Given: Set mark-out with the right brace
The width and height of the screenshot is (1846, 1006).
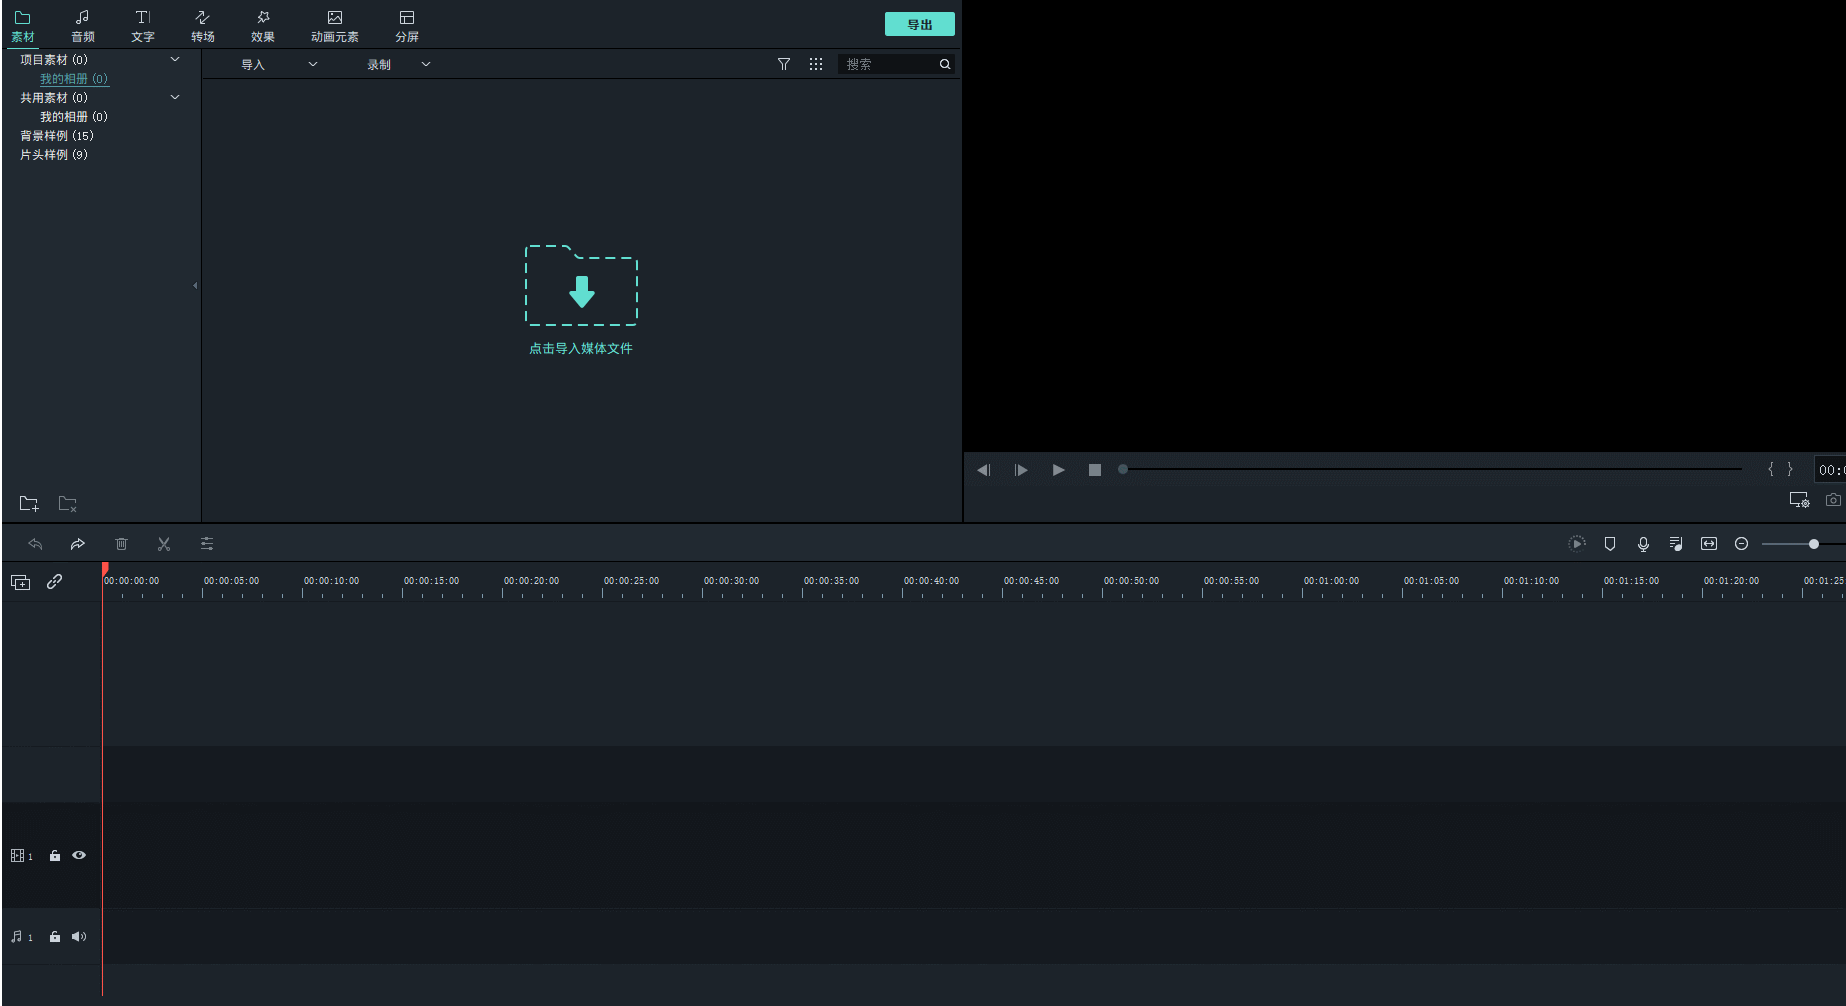Looking at the screenshot, I should coord(1790,469).
